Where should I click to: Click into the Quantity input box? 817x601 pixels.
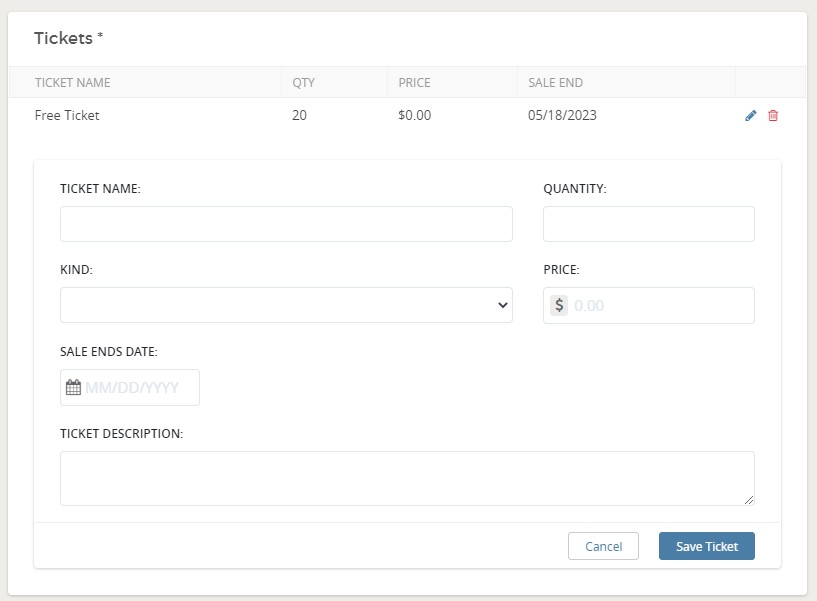[648, 224]
